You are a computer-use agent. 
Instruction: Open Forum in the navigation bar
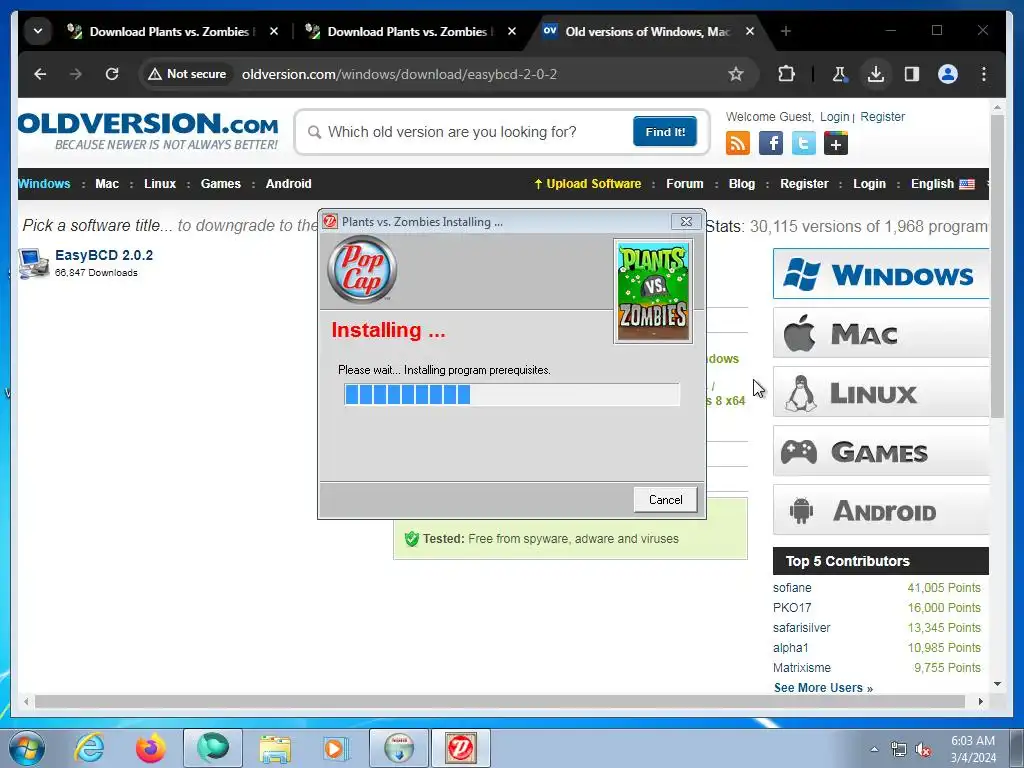click(x=684, y=184)
